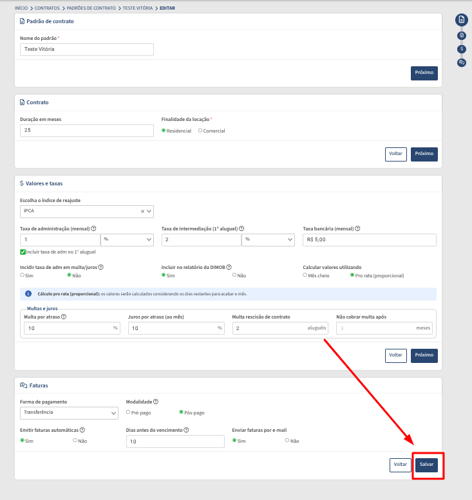Open help icon beside Taxa bancária
This screenshot has width=472, height=500.
coord(357,229)
